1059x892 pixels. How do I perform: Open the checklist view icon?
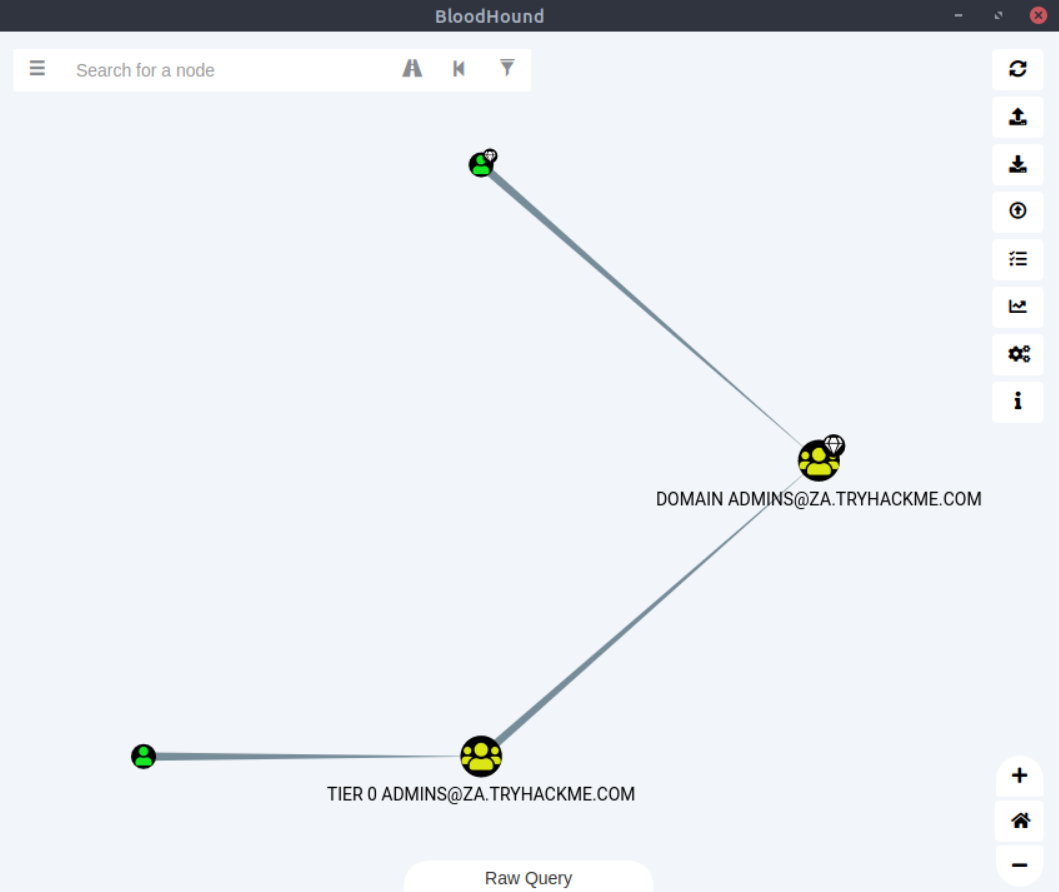(1018, 259)
